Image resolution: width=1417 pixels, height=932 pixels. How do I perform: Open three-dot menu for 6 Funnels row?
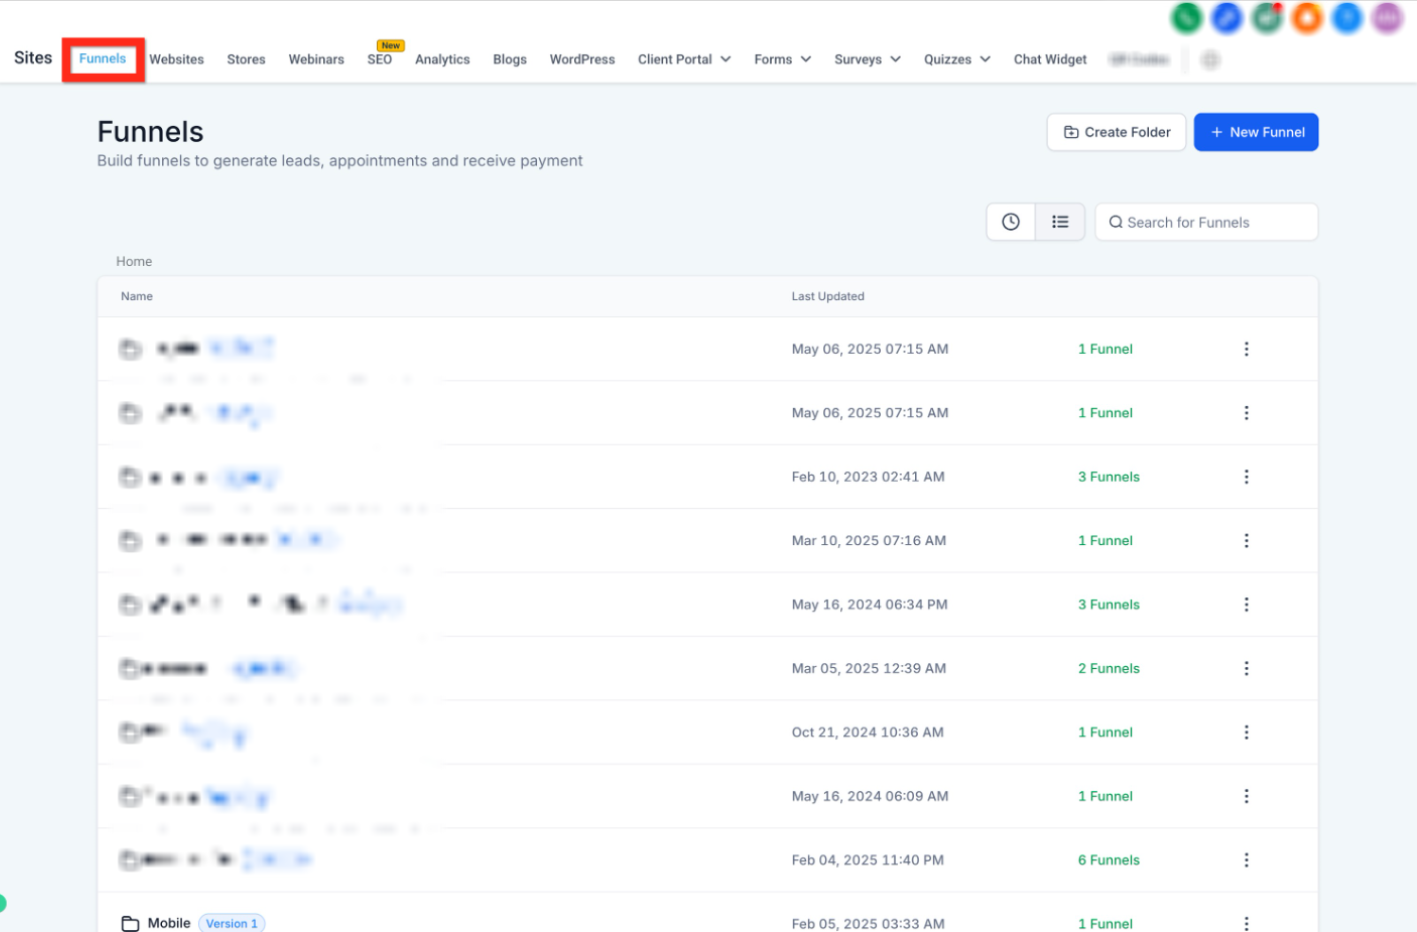[1246, 860]
